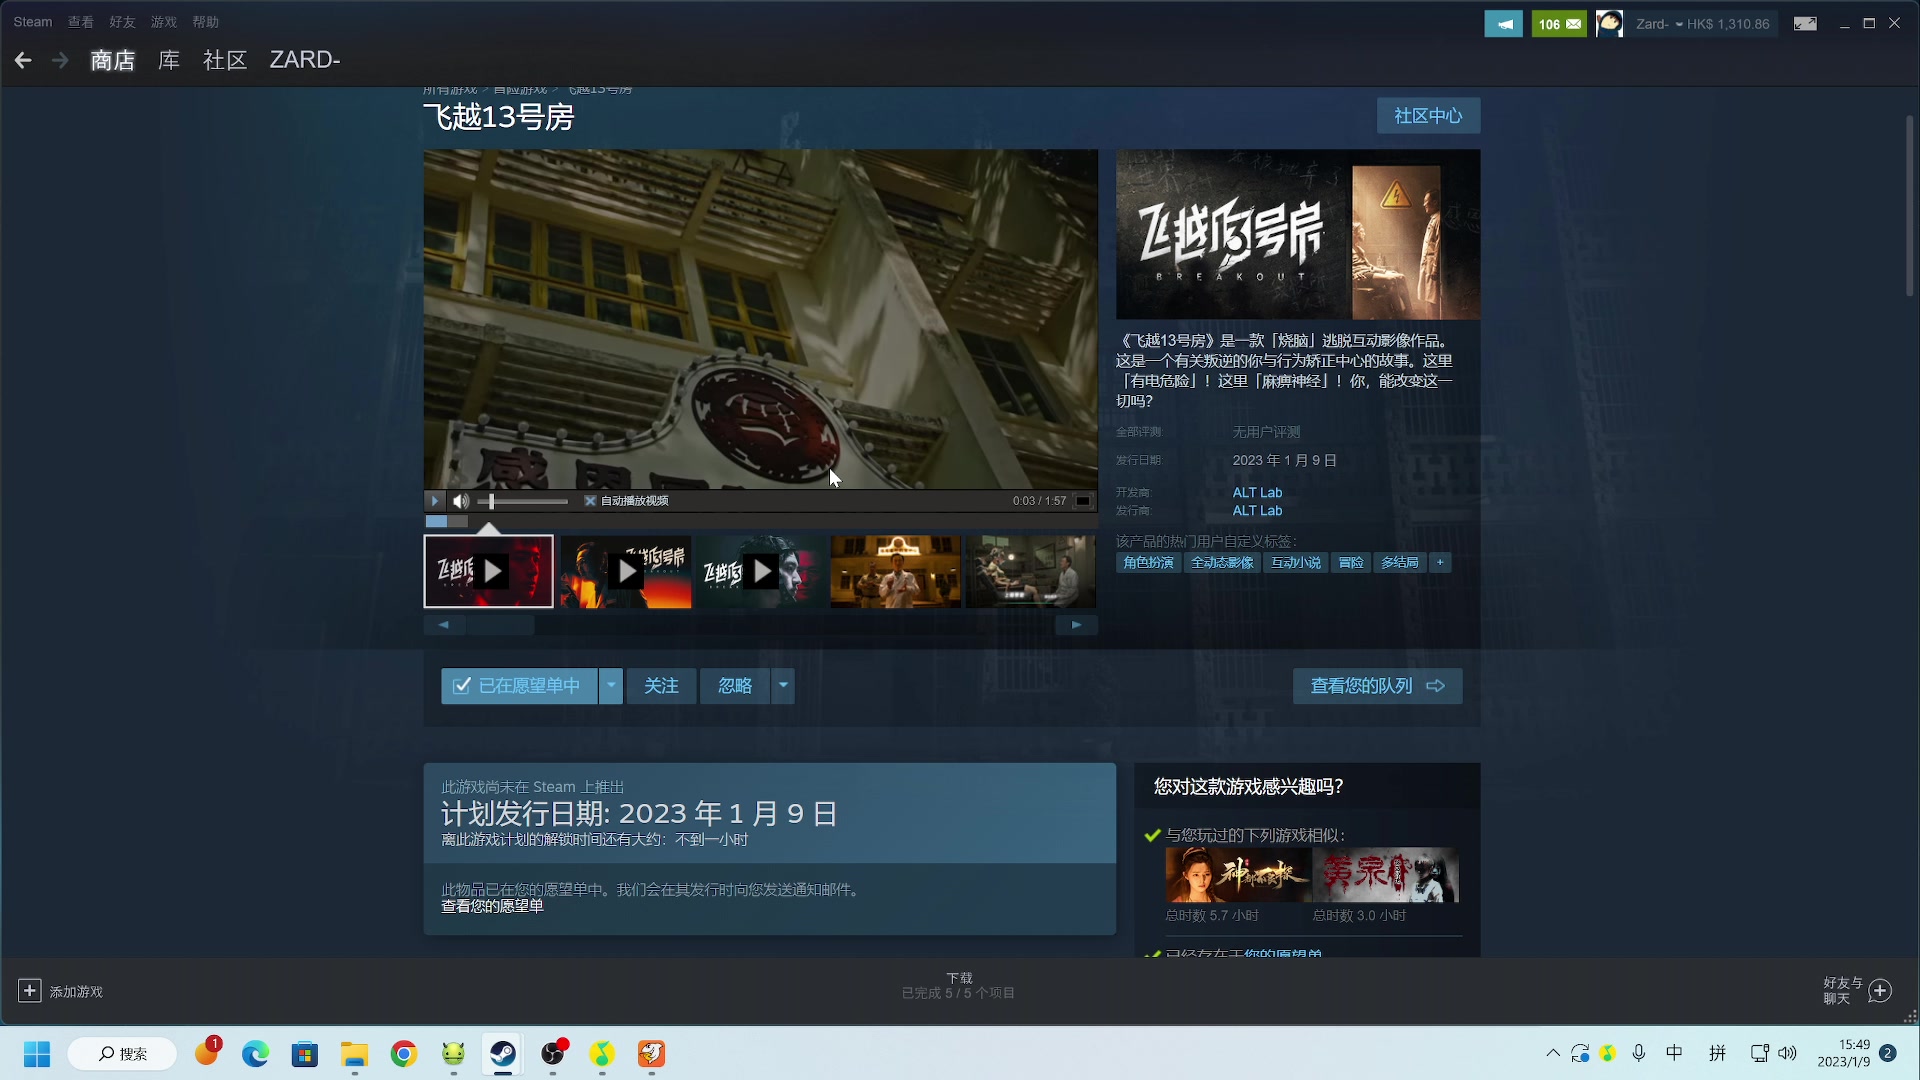Play the trailer video

(x=434, y=501)
